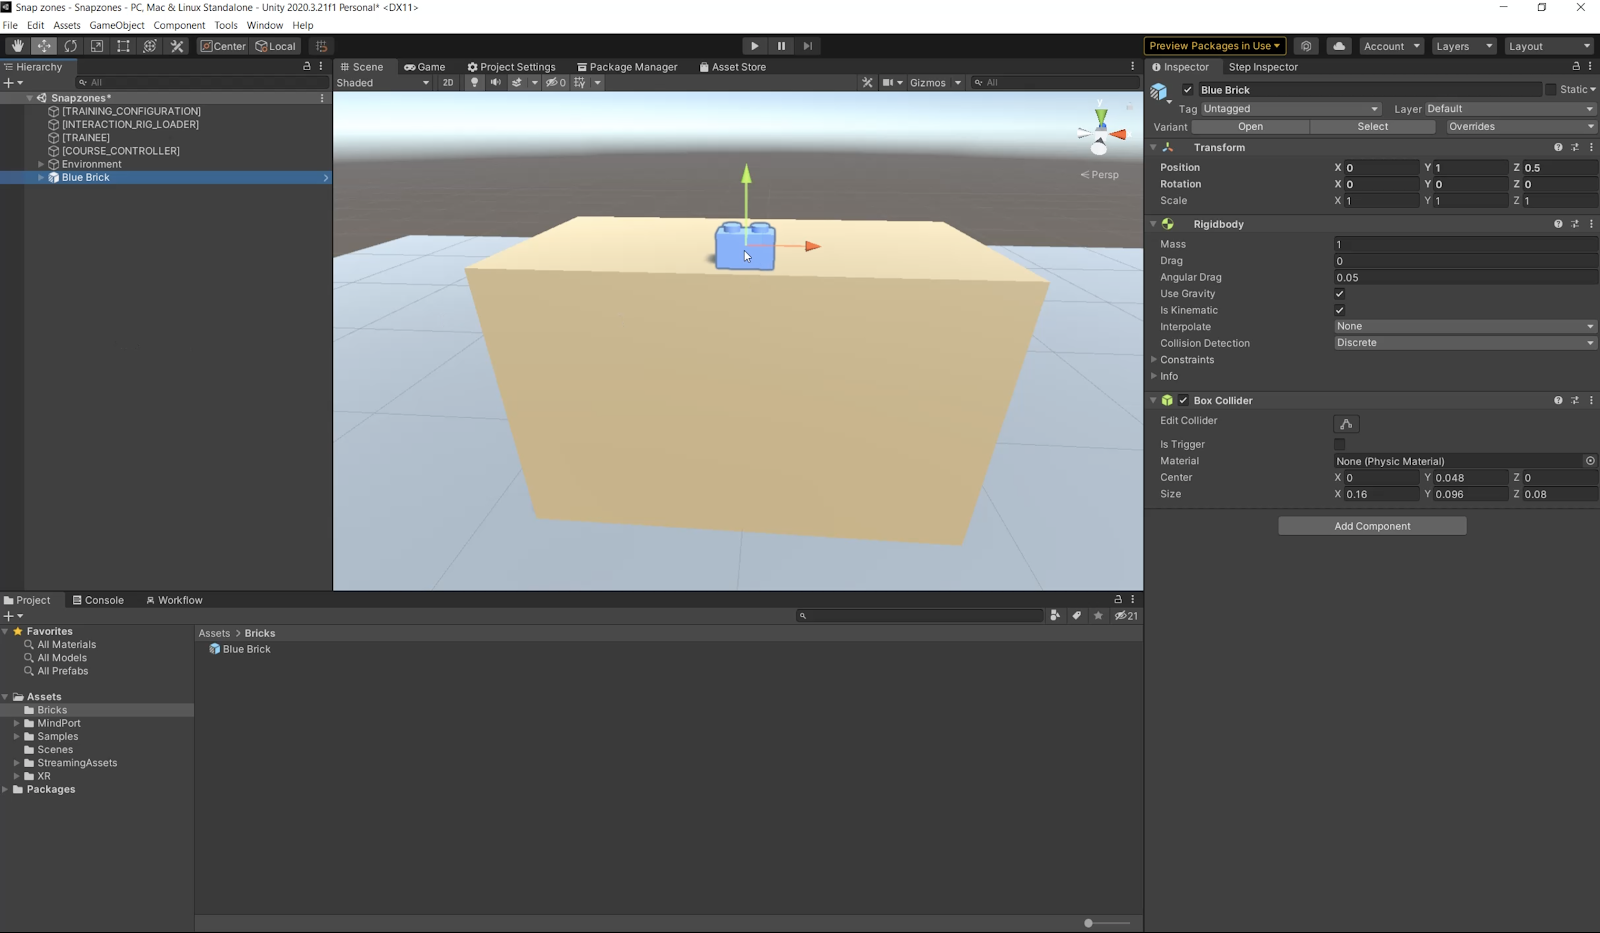The height and width of the screenshot is (933, 1600).
Task: Uncheck the Is Kinematic checkbox
Action: tap(1339, 311)
